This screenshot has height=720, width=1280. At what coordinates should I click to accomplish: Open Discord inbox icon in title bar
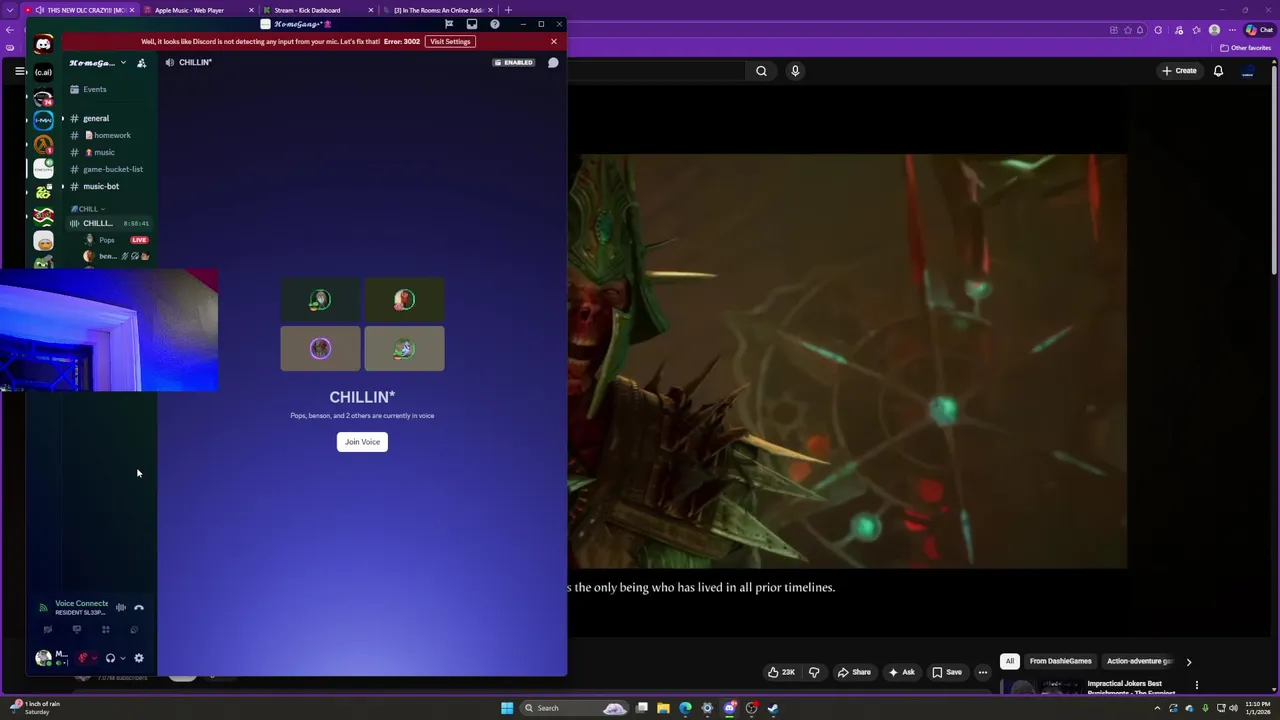coord(472,24)
